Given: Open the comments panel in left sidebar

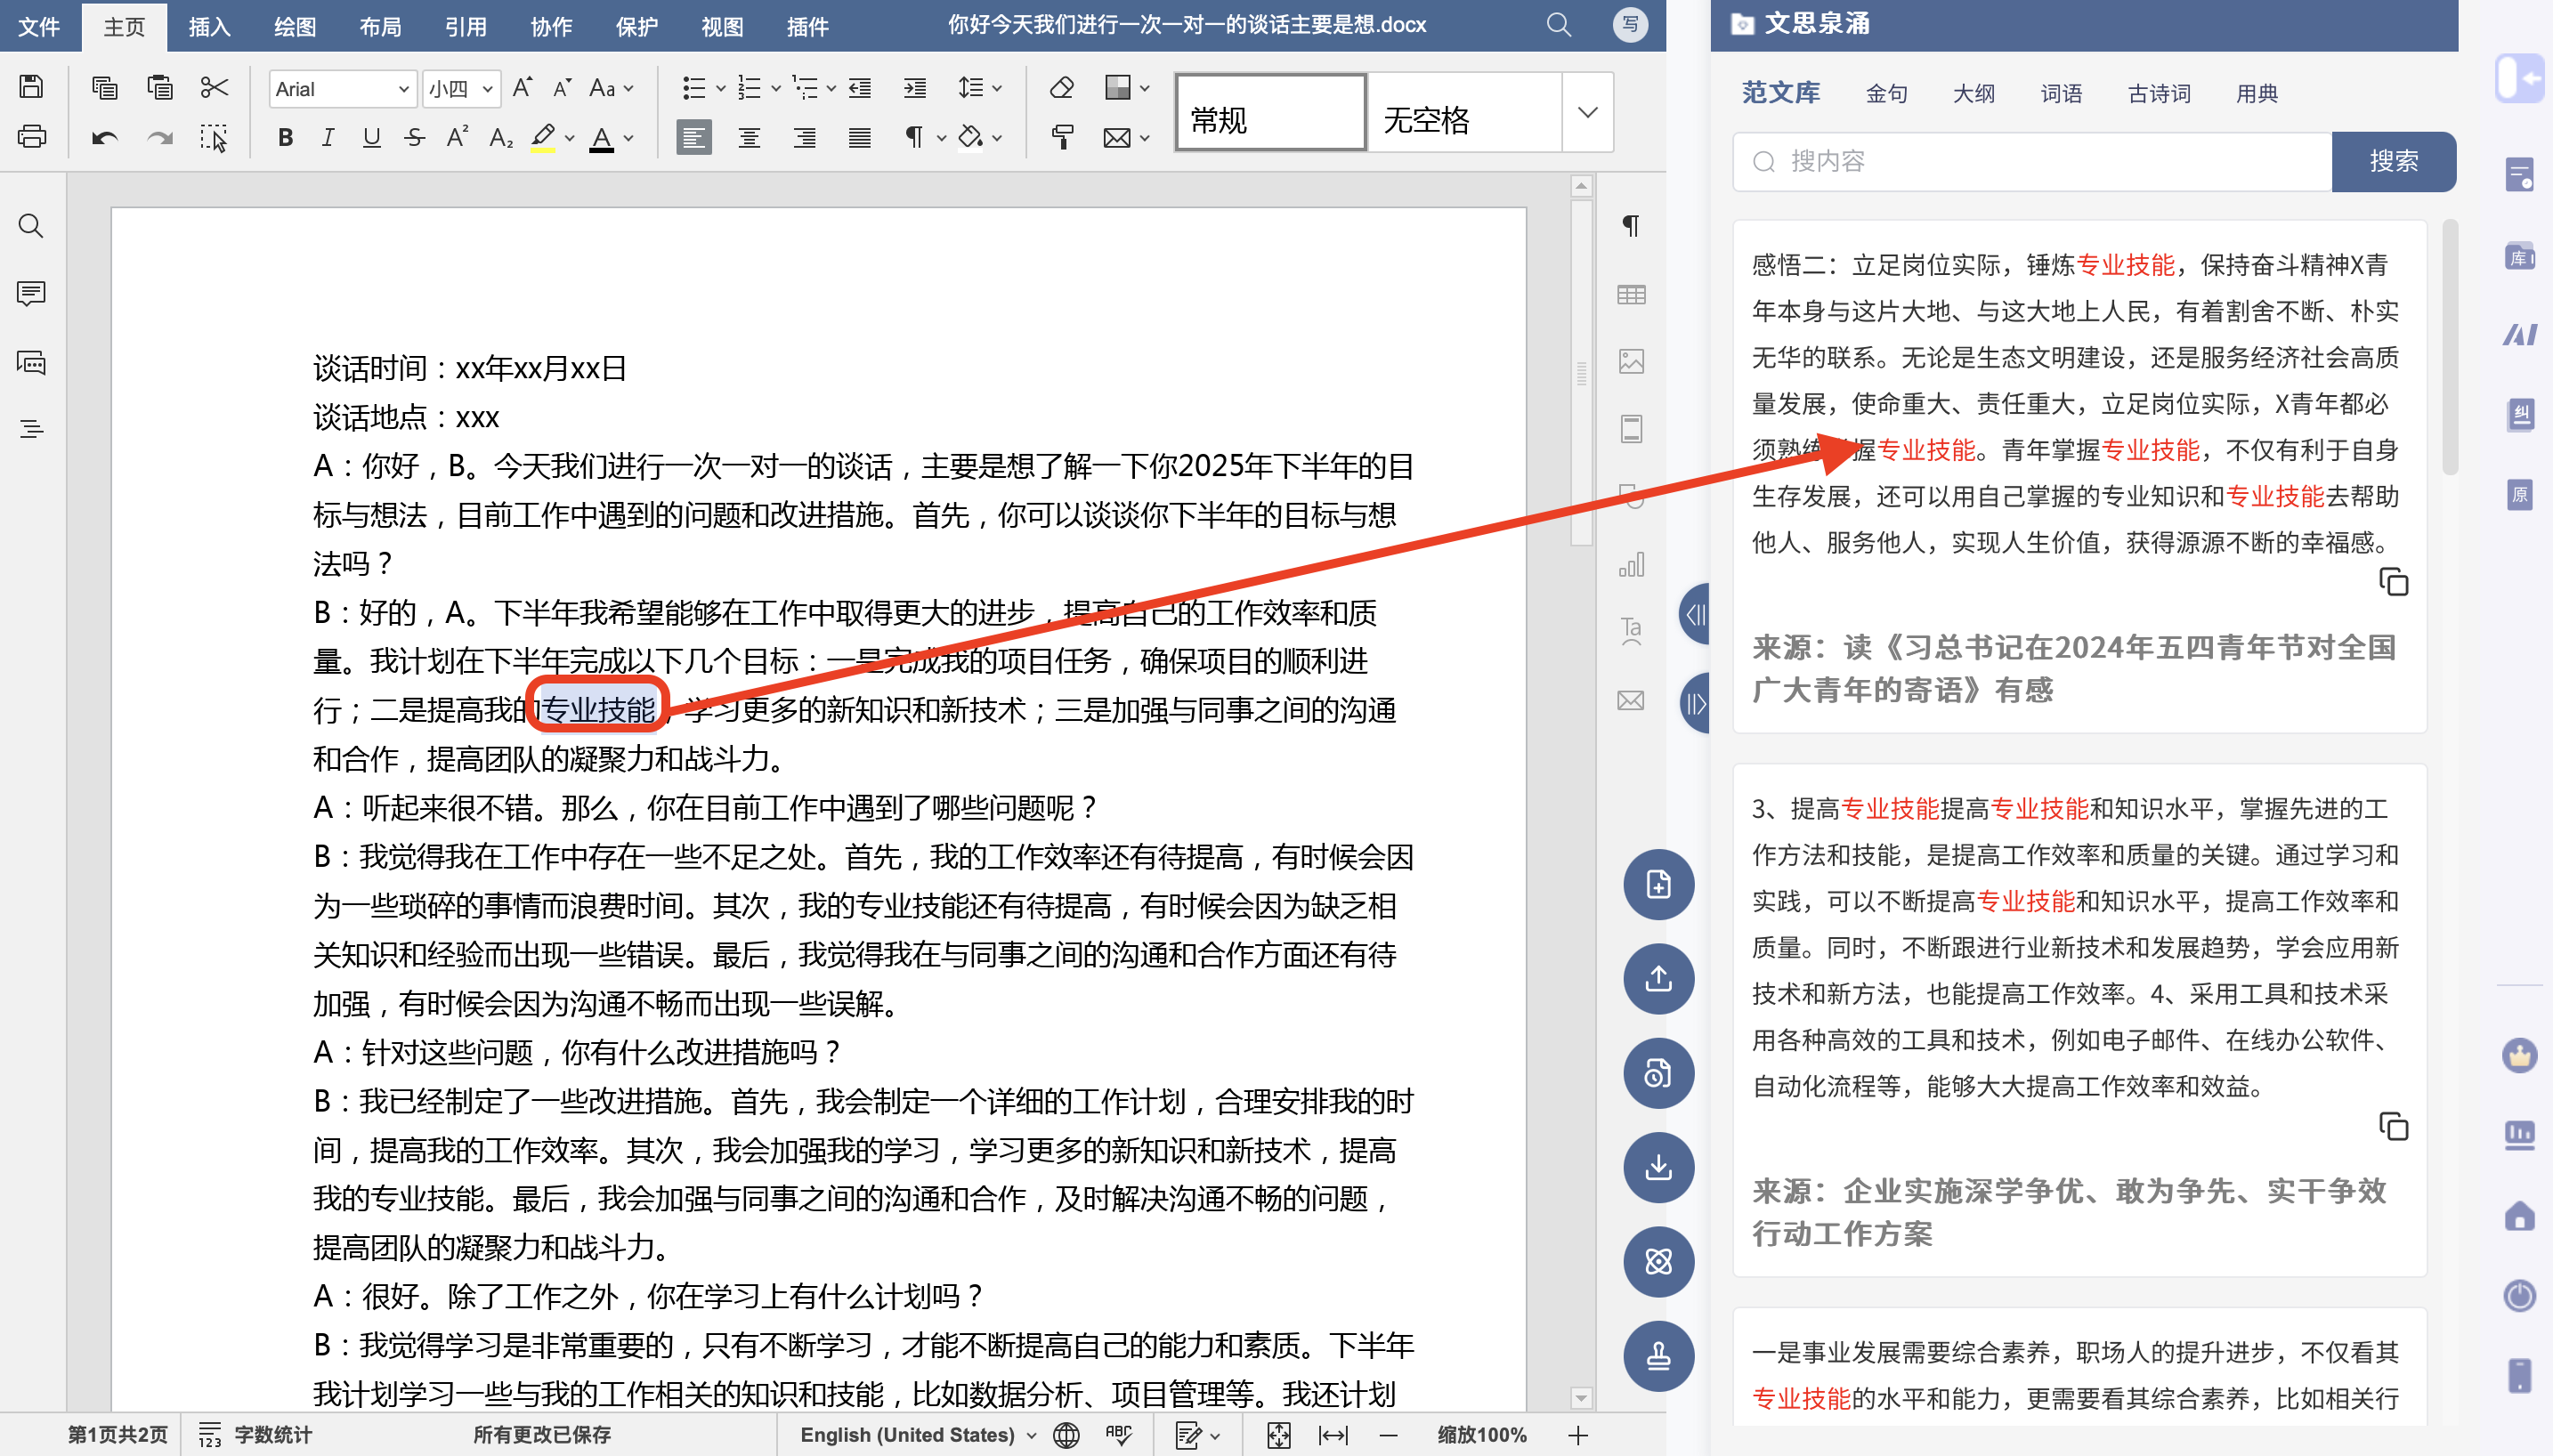Looking at the screenshot, I should point(31,293).
